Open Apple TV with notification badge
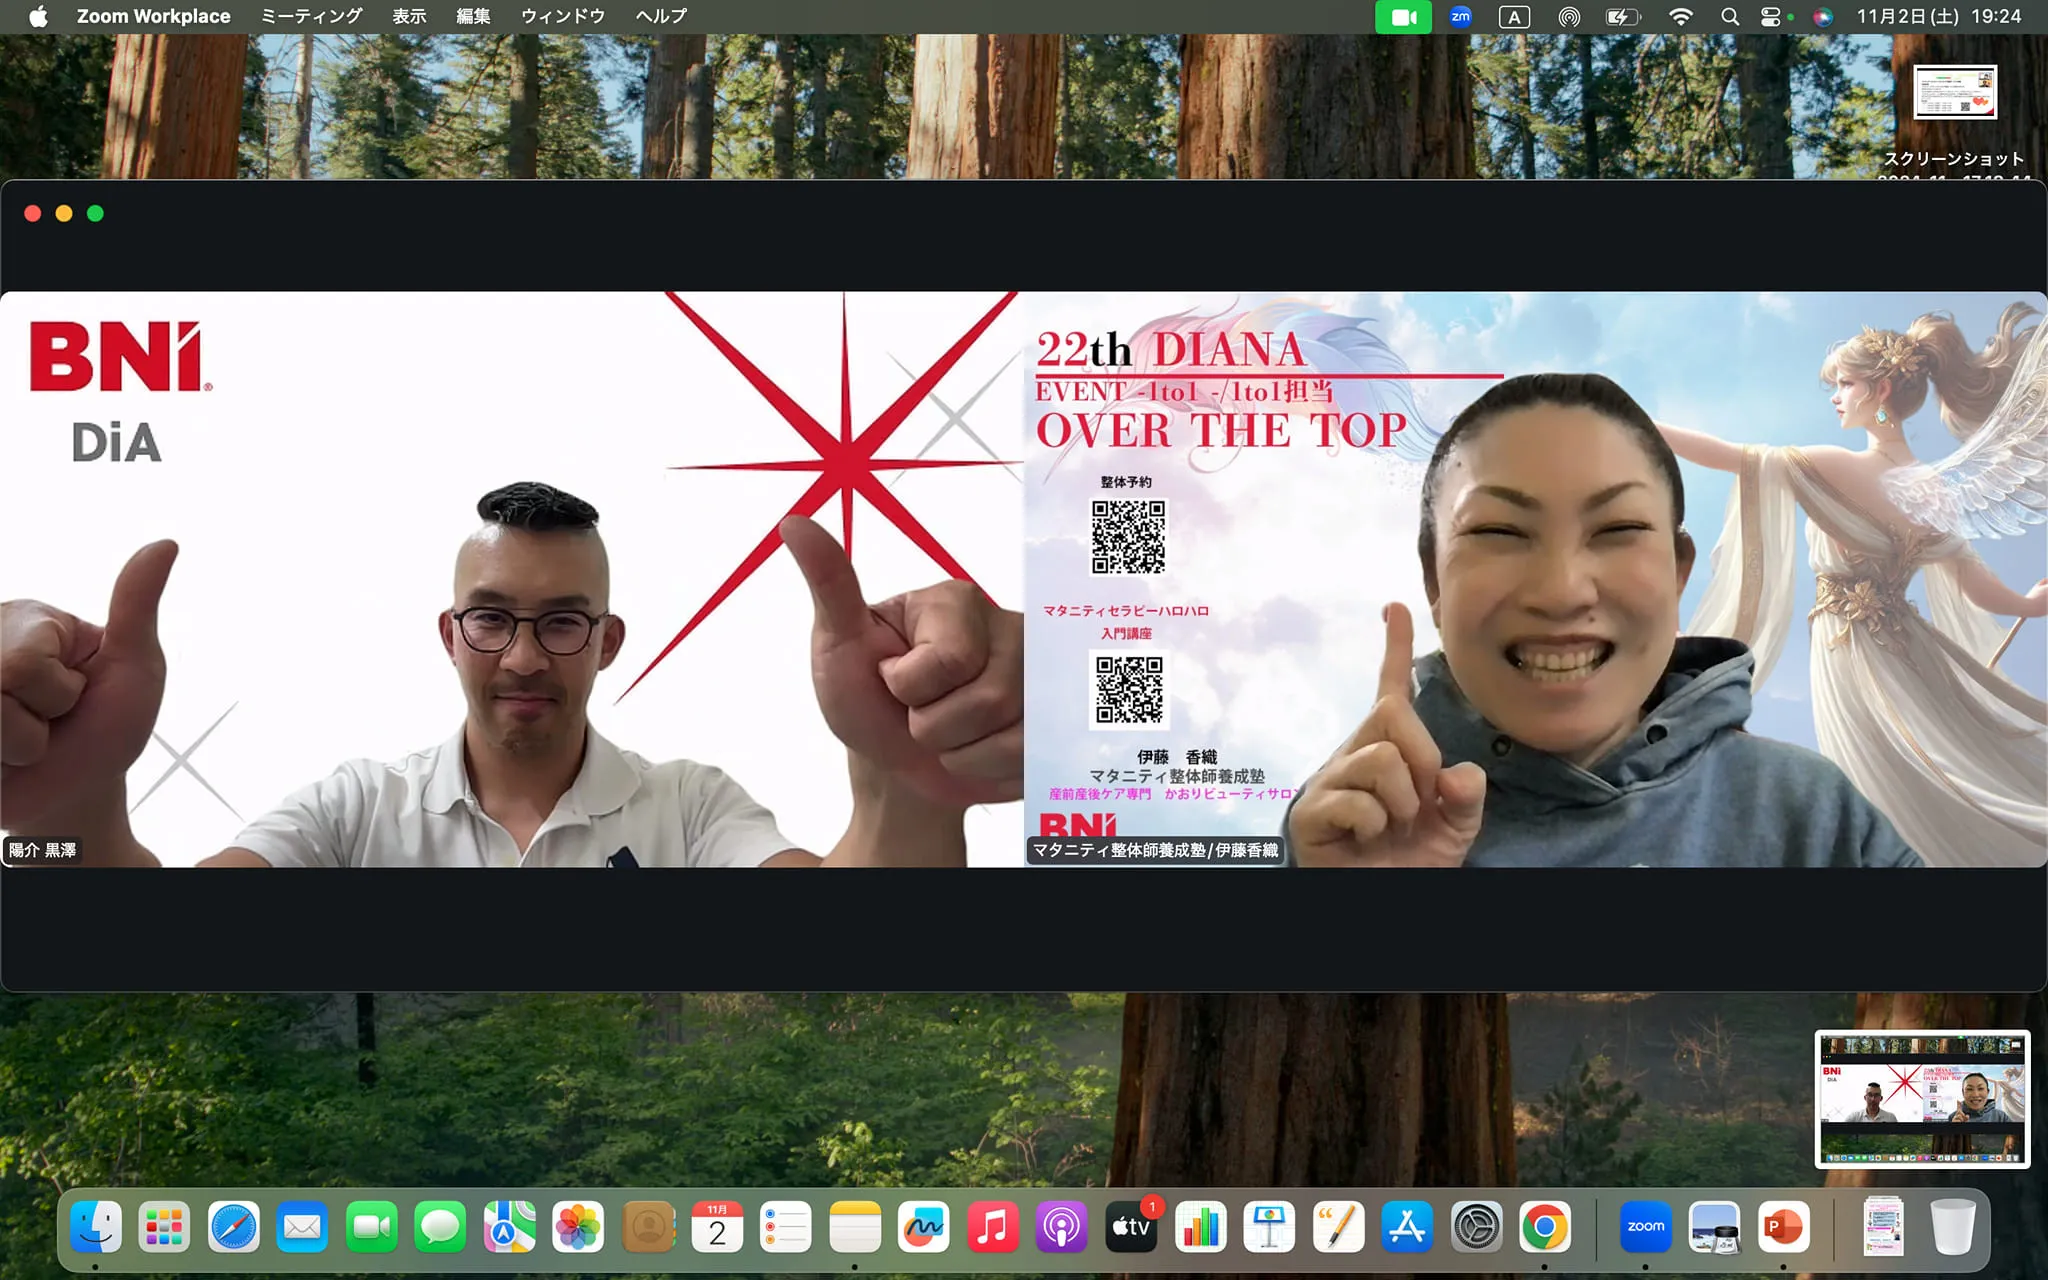Screen dimensions: 2048x1280 click(1131, 1227)
